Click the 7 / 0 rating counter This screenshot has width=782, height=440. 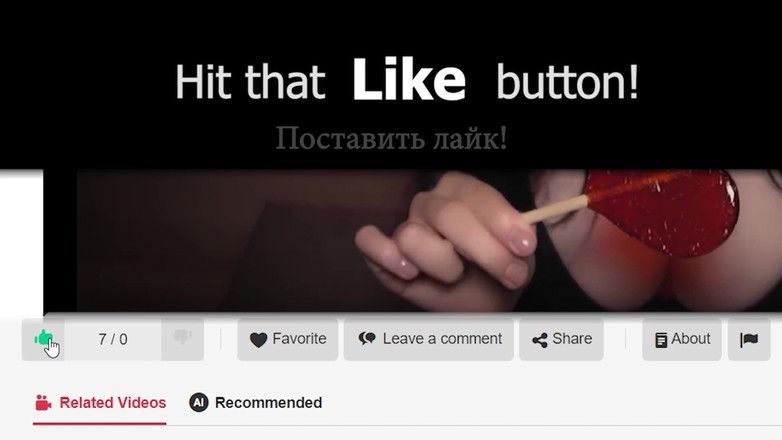tap(113, 339)
